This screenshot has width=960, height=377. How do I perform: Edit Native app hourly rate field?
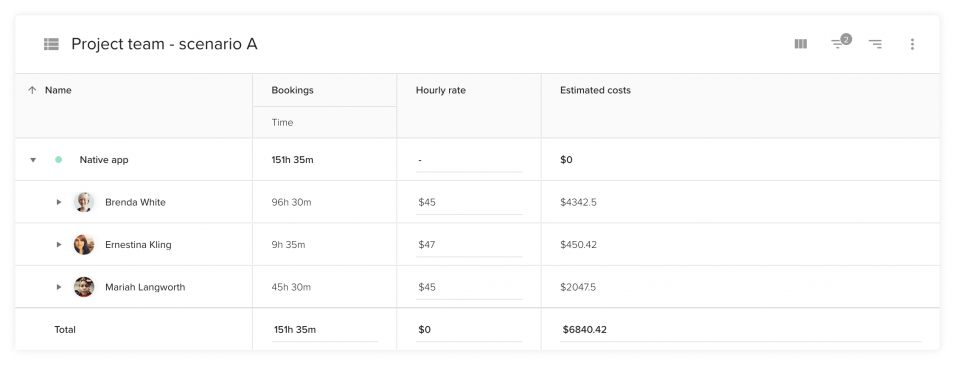469,160
